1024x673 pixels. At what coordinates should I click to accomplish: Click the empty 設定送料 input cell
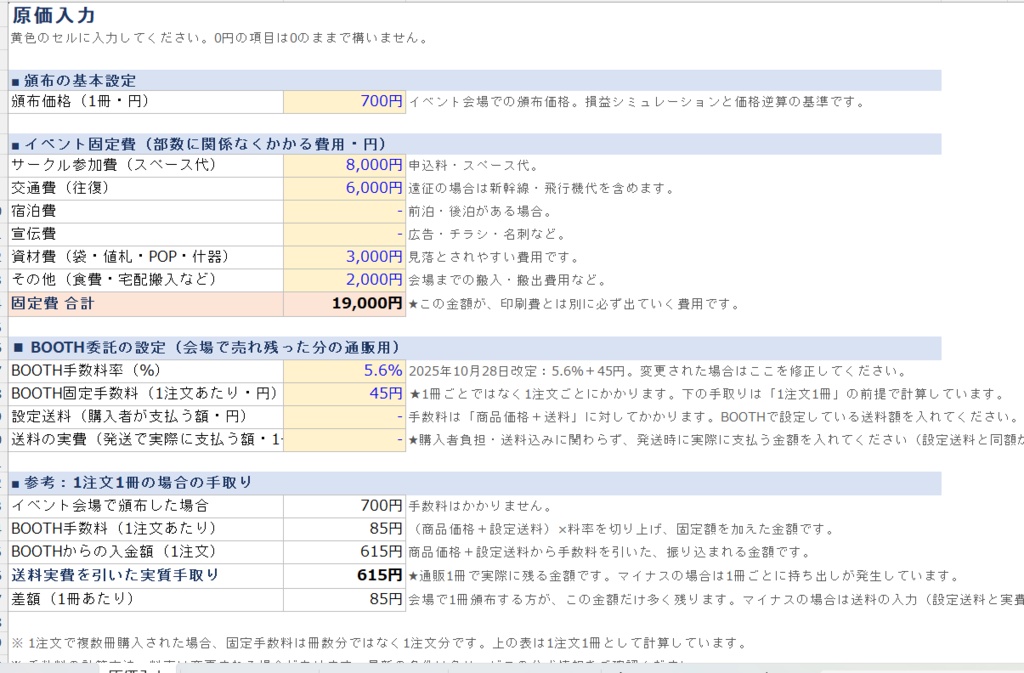click(344, 416)
